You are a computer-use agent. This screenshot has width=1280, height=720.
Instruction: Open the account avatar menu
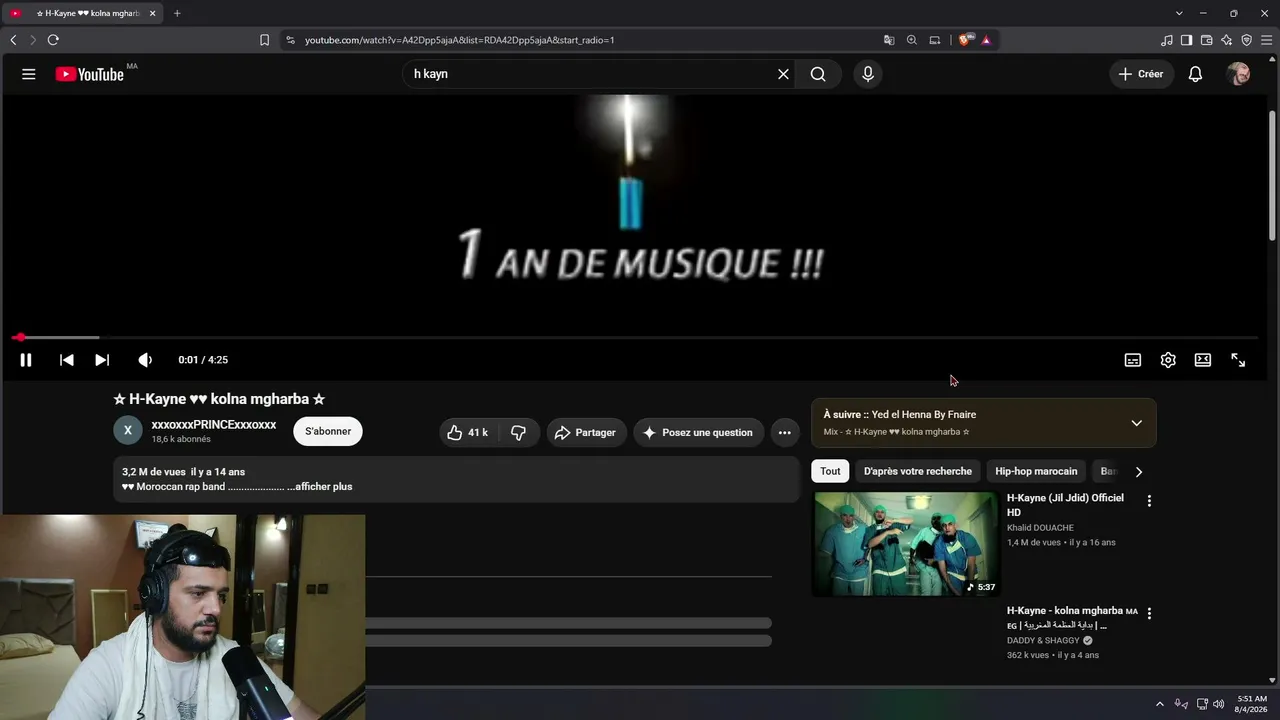pyautogui.click(x=1238, y=74)
